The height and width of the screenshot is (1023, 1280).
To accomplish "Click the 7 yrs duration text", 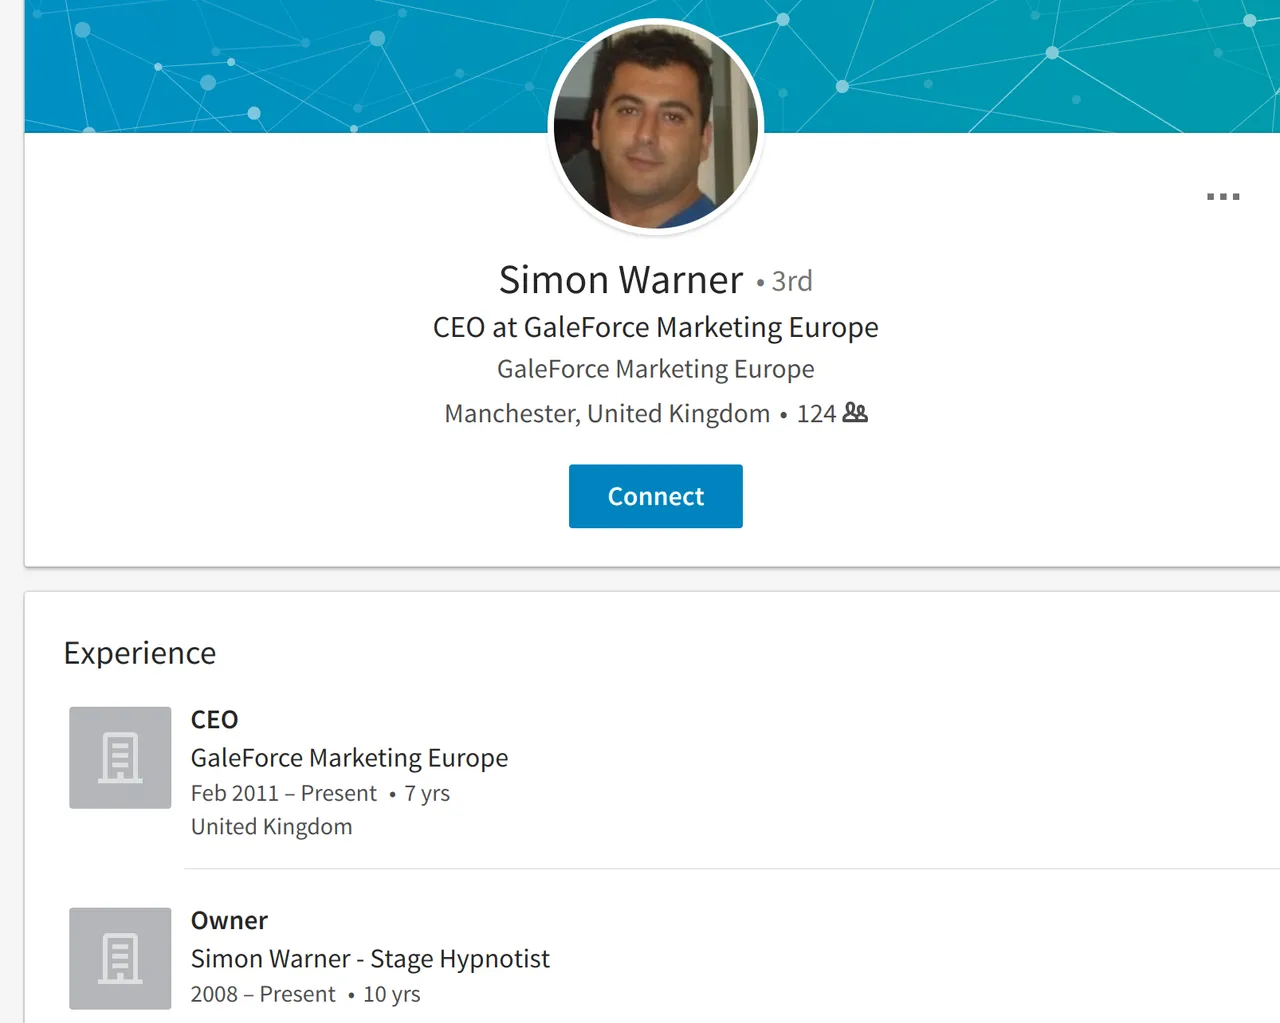I will tap(427, 794).
